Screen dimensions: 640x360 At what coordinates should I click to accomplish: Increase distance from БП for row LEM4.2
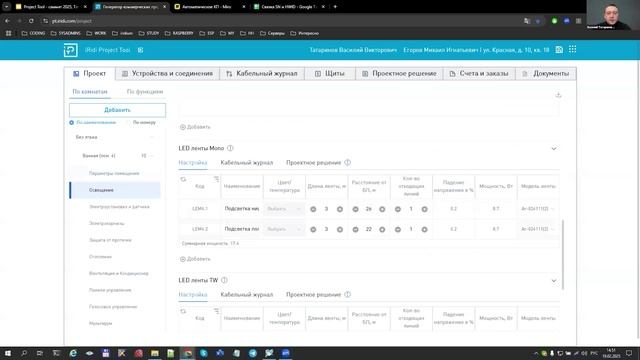(382, 229)
